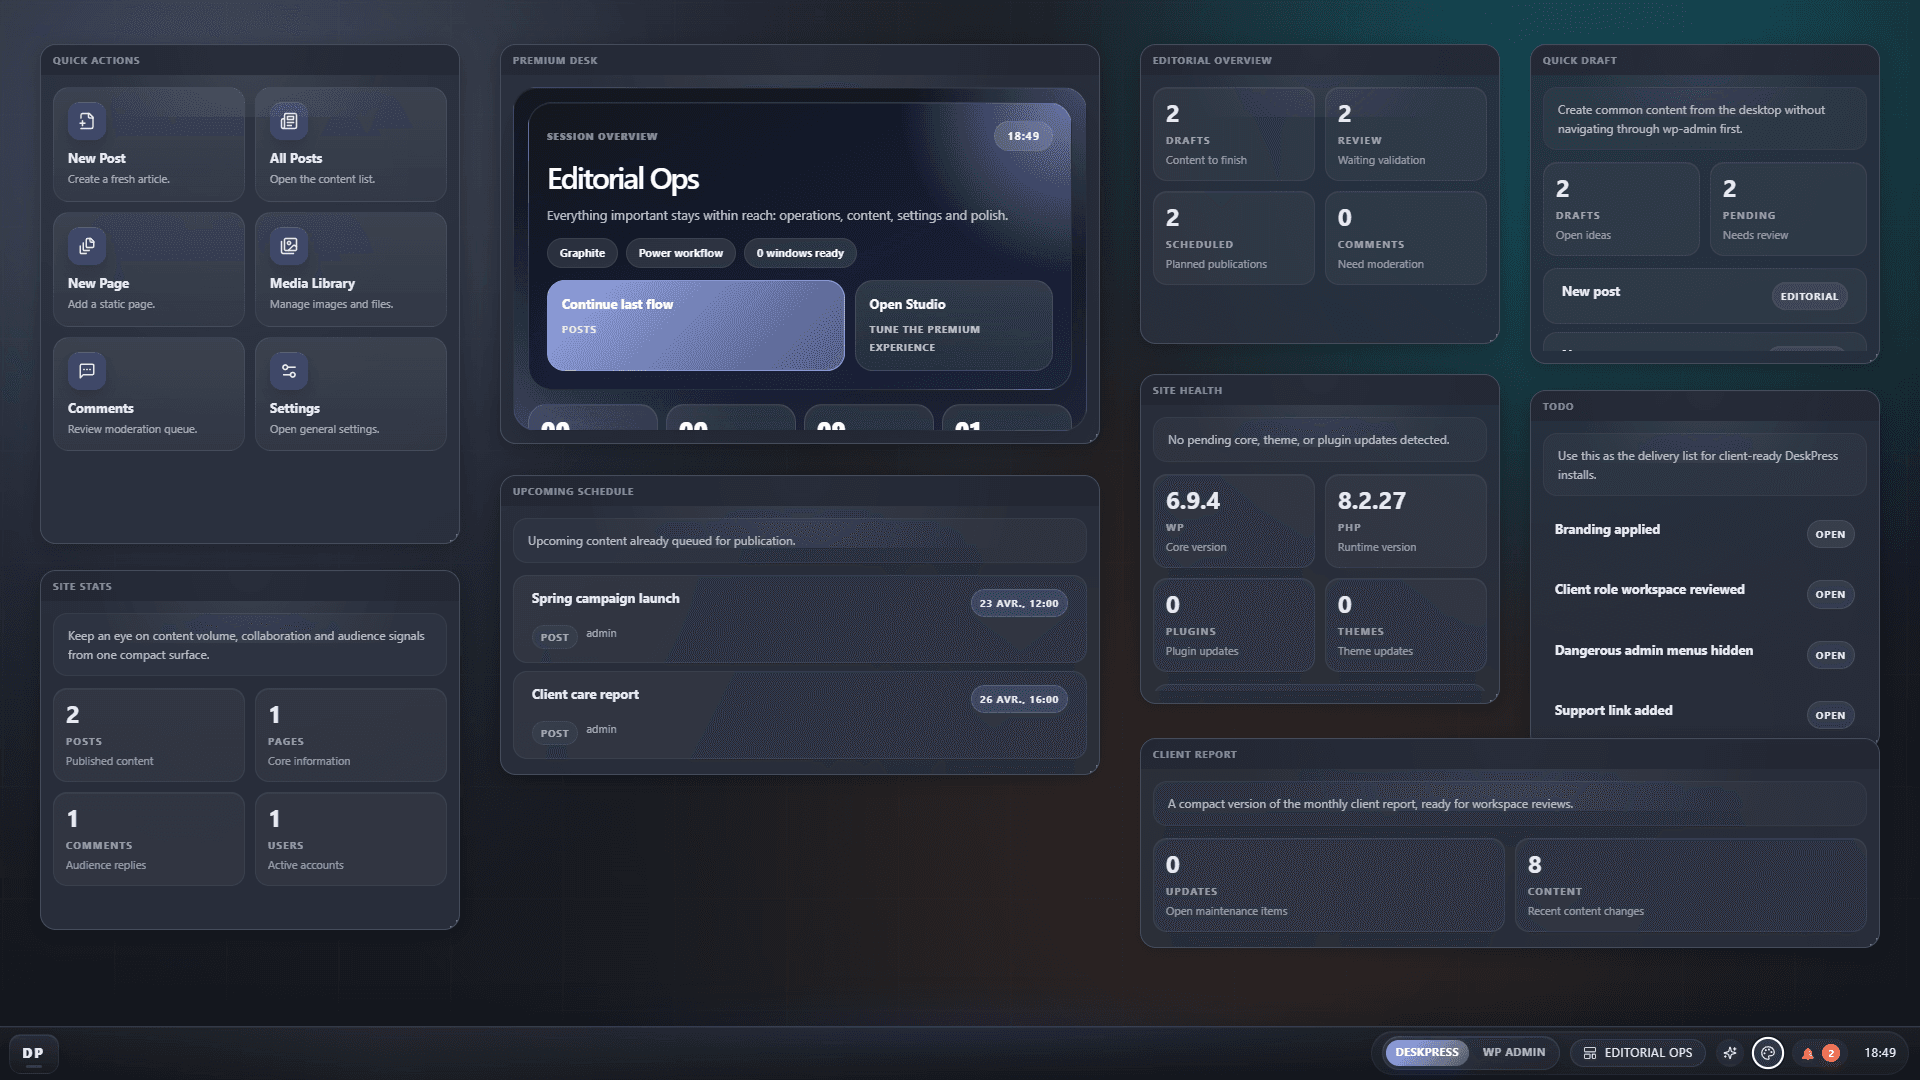
Task: Toggle the Graphite chip in Session Overview
Action: [x=581, y=253]
